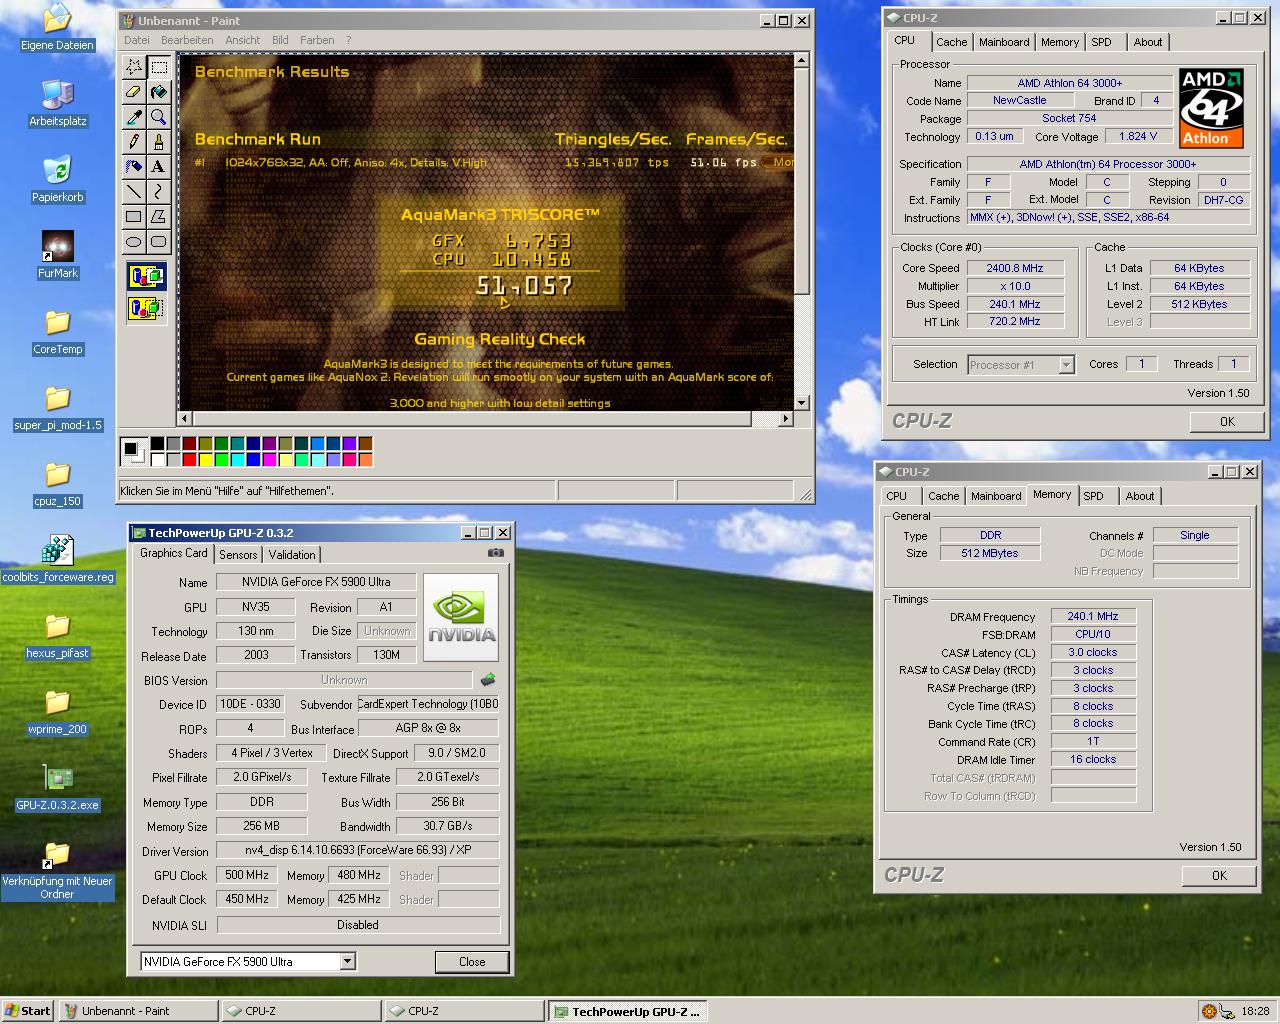Choose the Fill With Color bucket tool

(158, 92)
